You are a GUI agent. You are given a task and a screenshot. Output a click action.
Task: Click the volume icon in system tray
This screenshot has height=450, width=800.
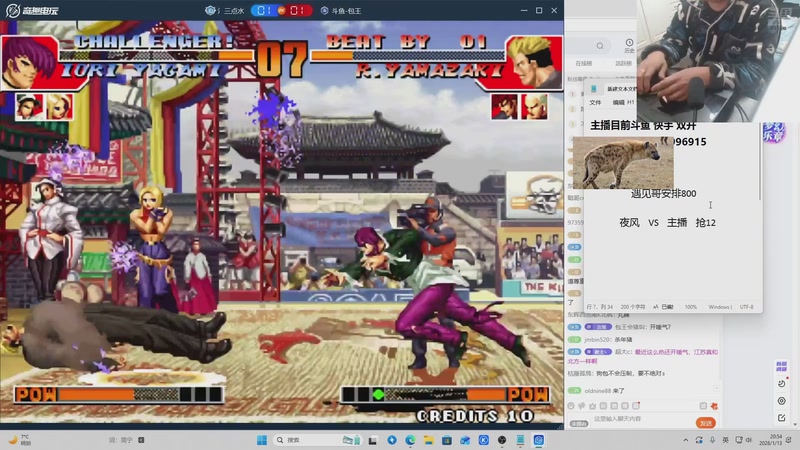(748, 440)
